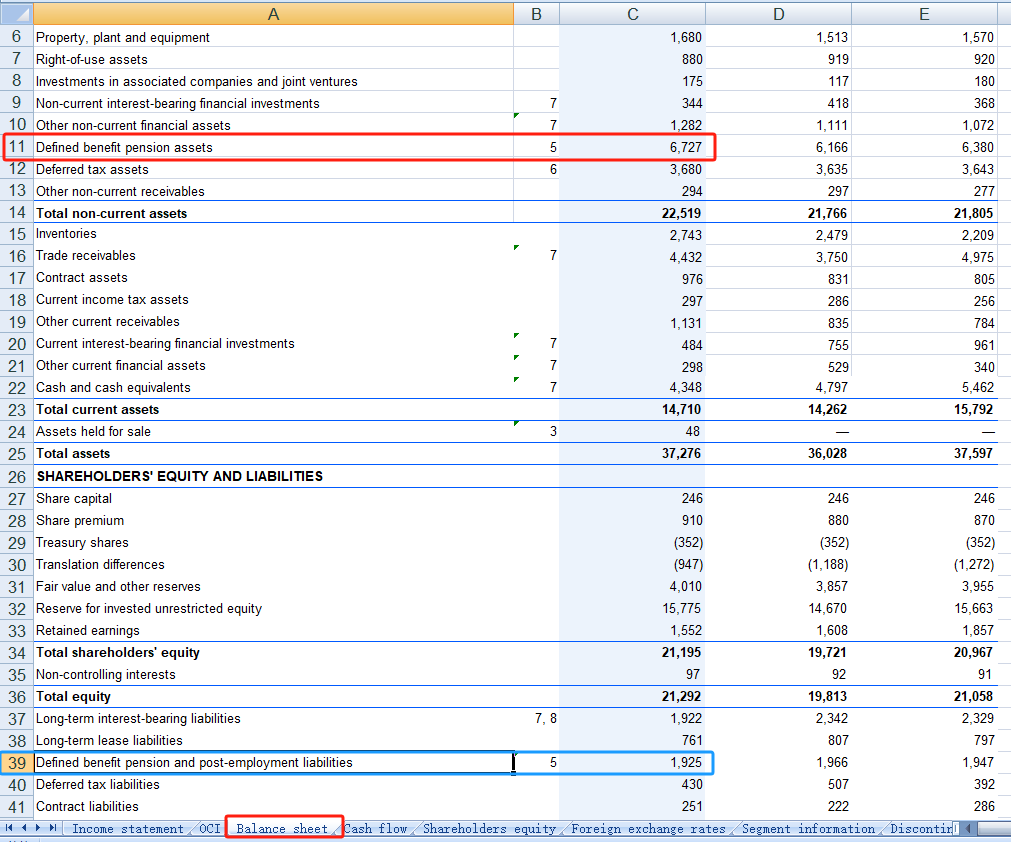Click cell 'Right-of-use assets'
The width and height of the screenshot is (1011, 842).
click(273, 59)
